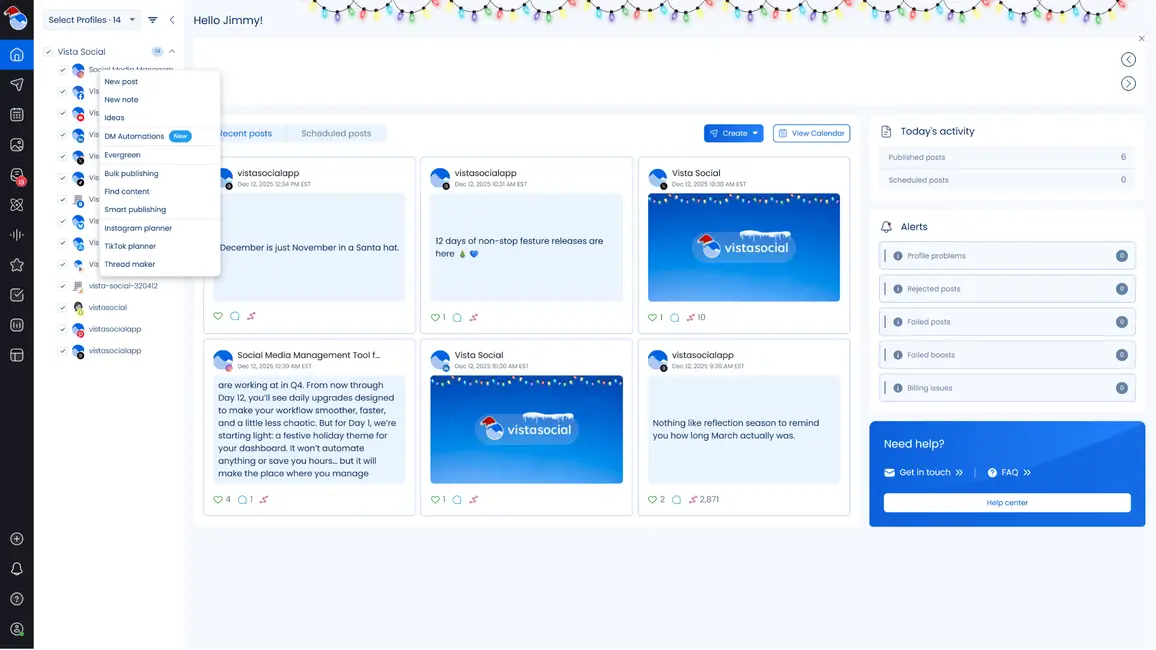Open the inbox icon with red badge
The height and width of the screenshot is (650, 1156).
[16, 176]
